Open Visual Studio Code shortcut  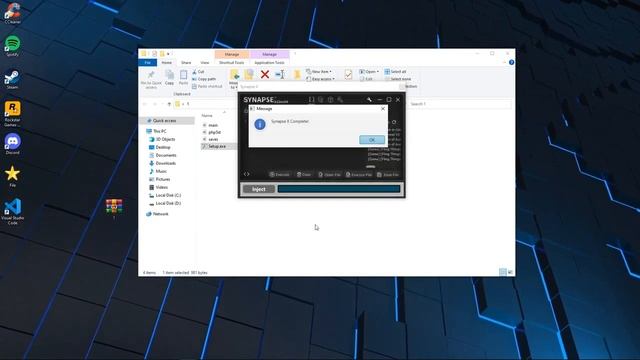click(12, 211)
